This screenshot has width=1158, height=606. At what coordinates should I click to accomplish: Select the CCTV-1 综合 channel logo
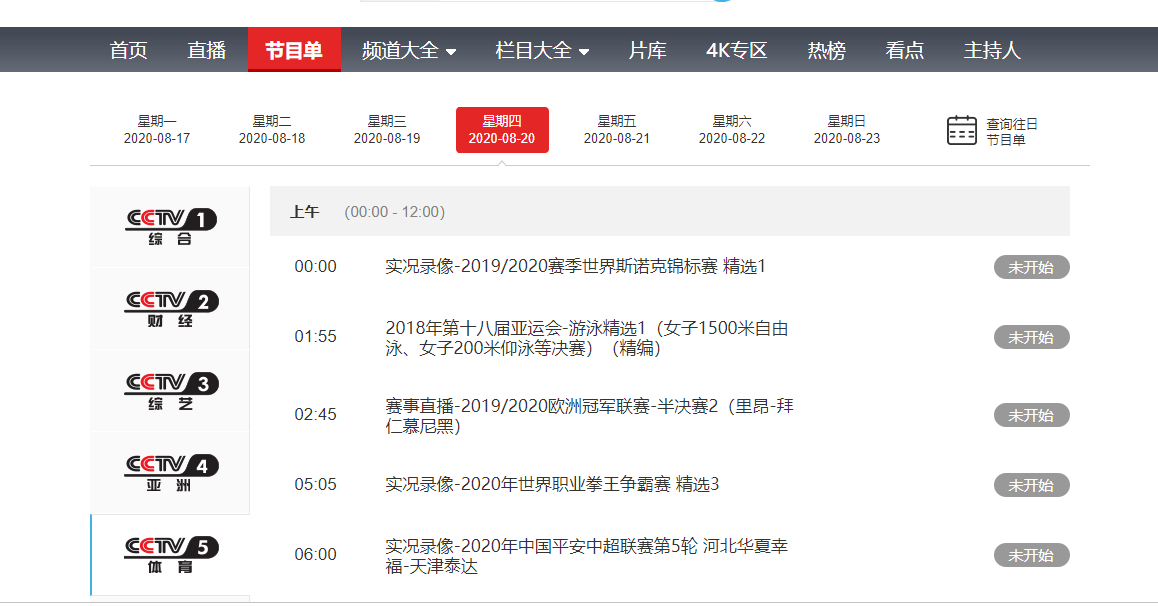pyautogui.click(x=168, y=227)
